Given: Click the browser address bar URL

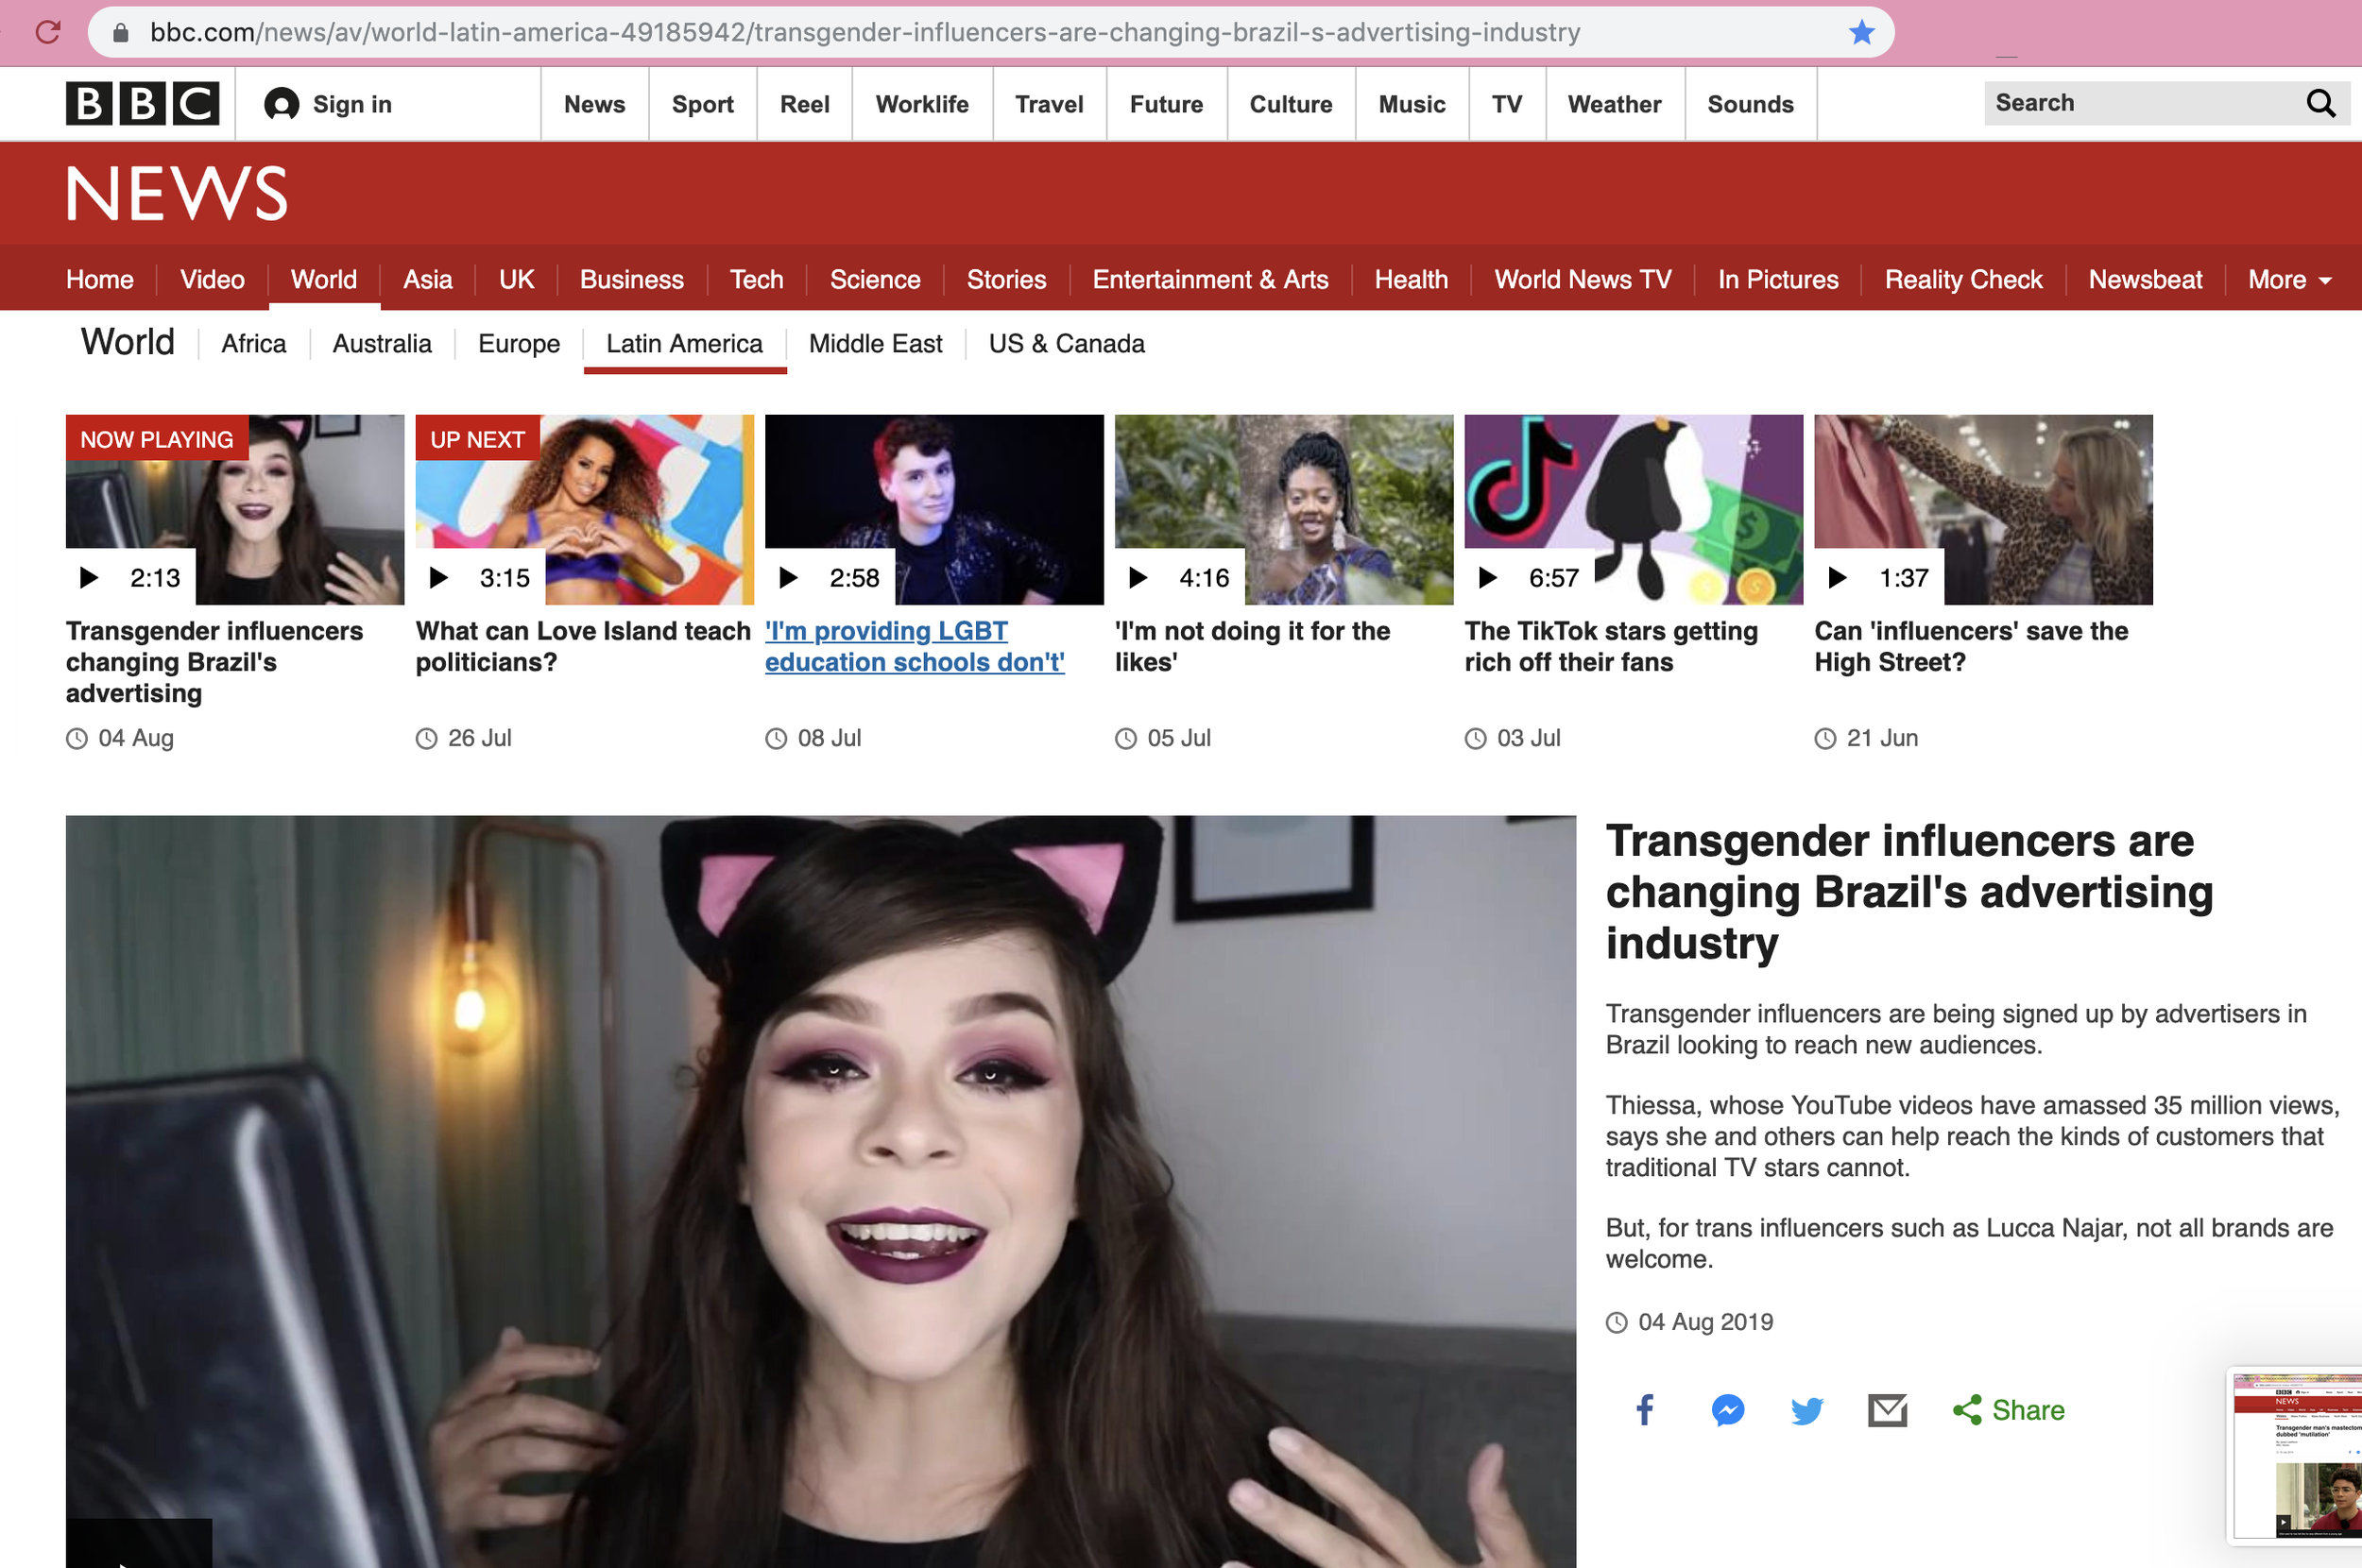Looking at the screenshot, I should pos(865,32).
